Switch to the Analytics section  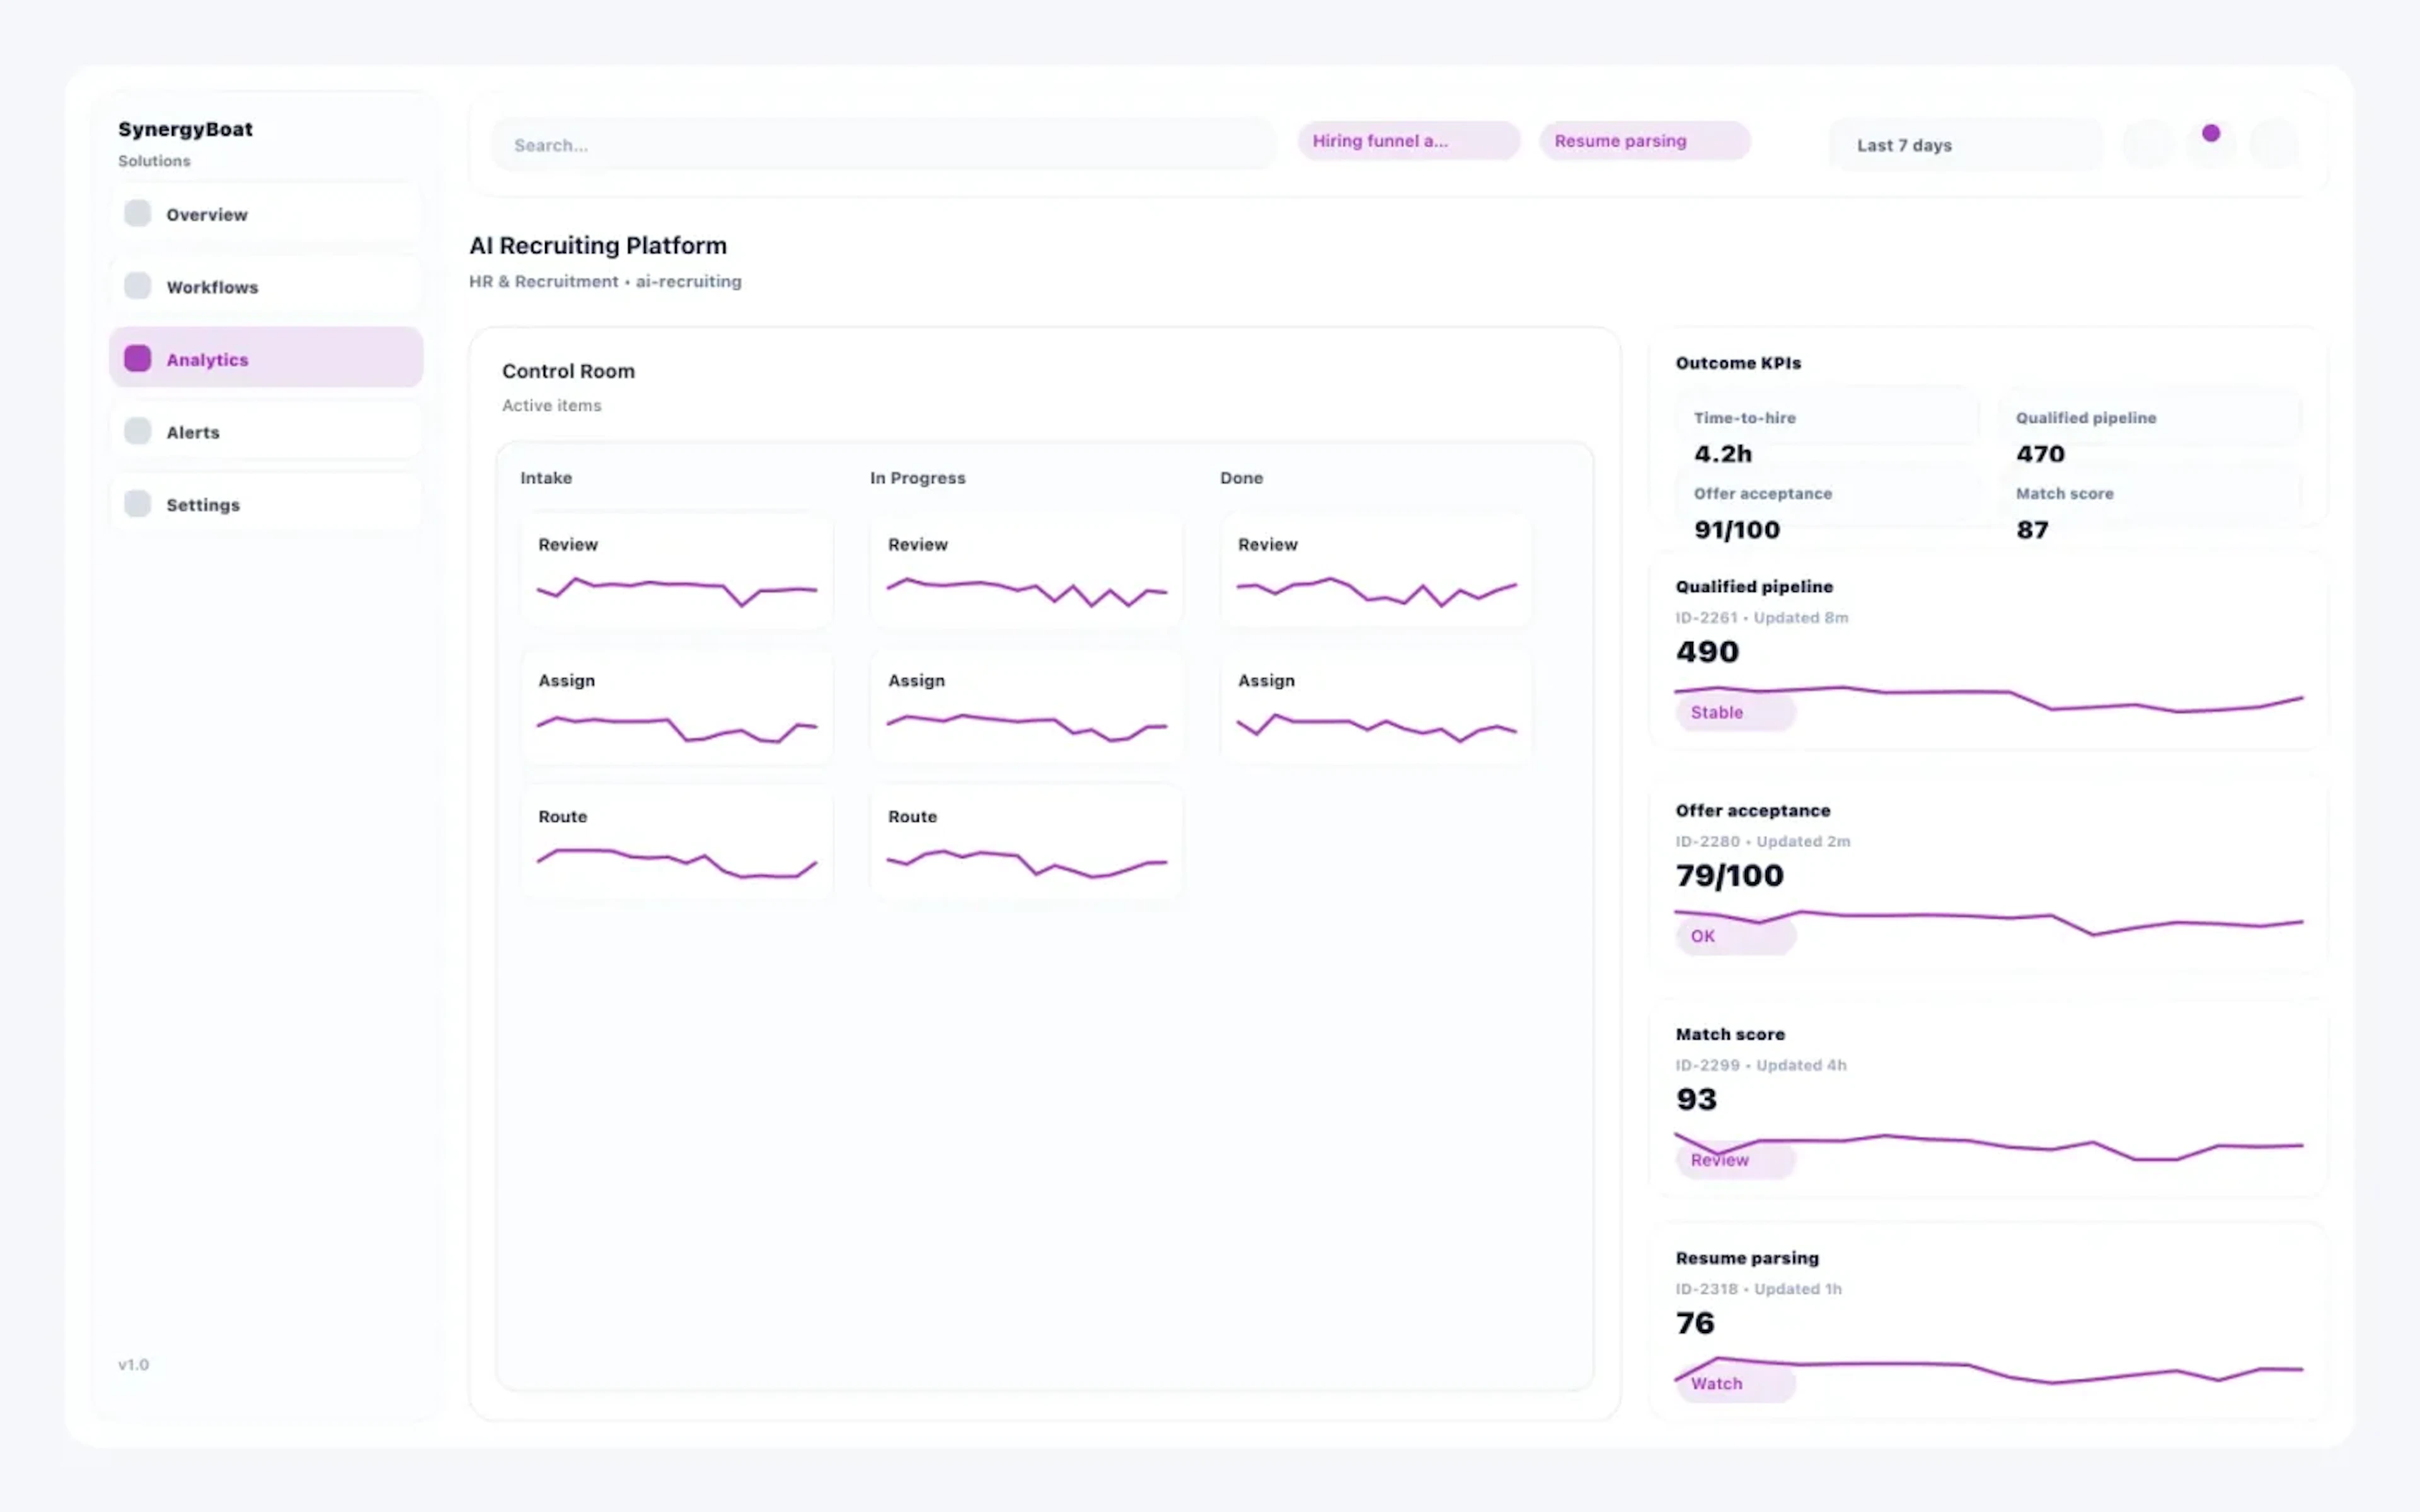click(x=207, y=358)
